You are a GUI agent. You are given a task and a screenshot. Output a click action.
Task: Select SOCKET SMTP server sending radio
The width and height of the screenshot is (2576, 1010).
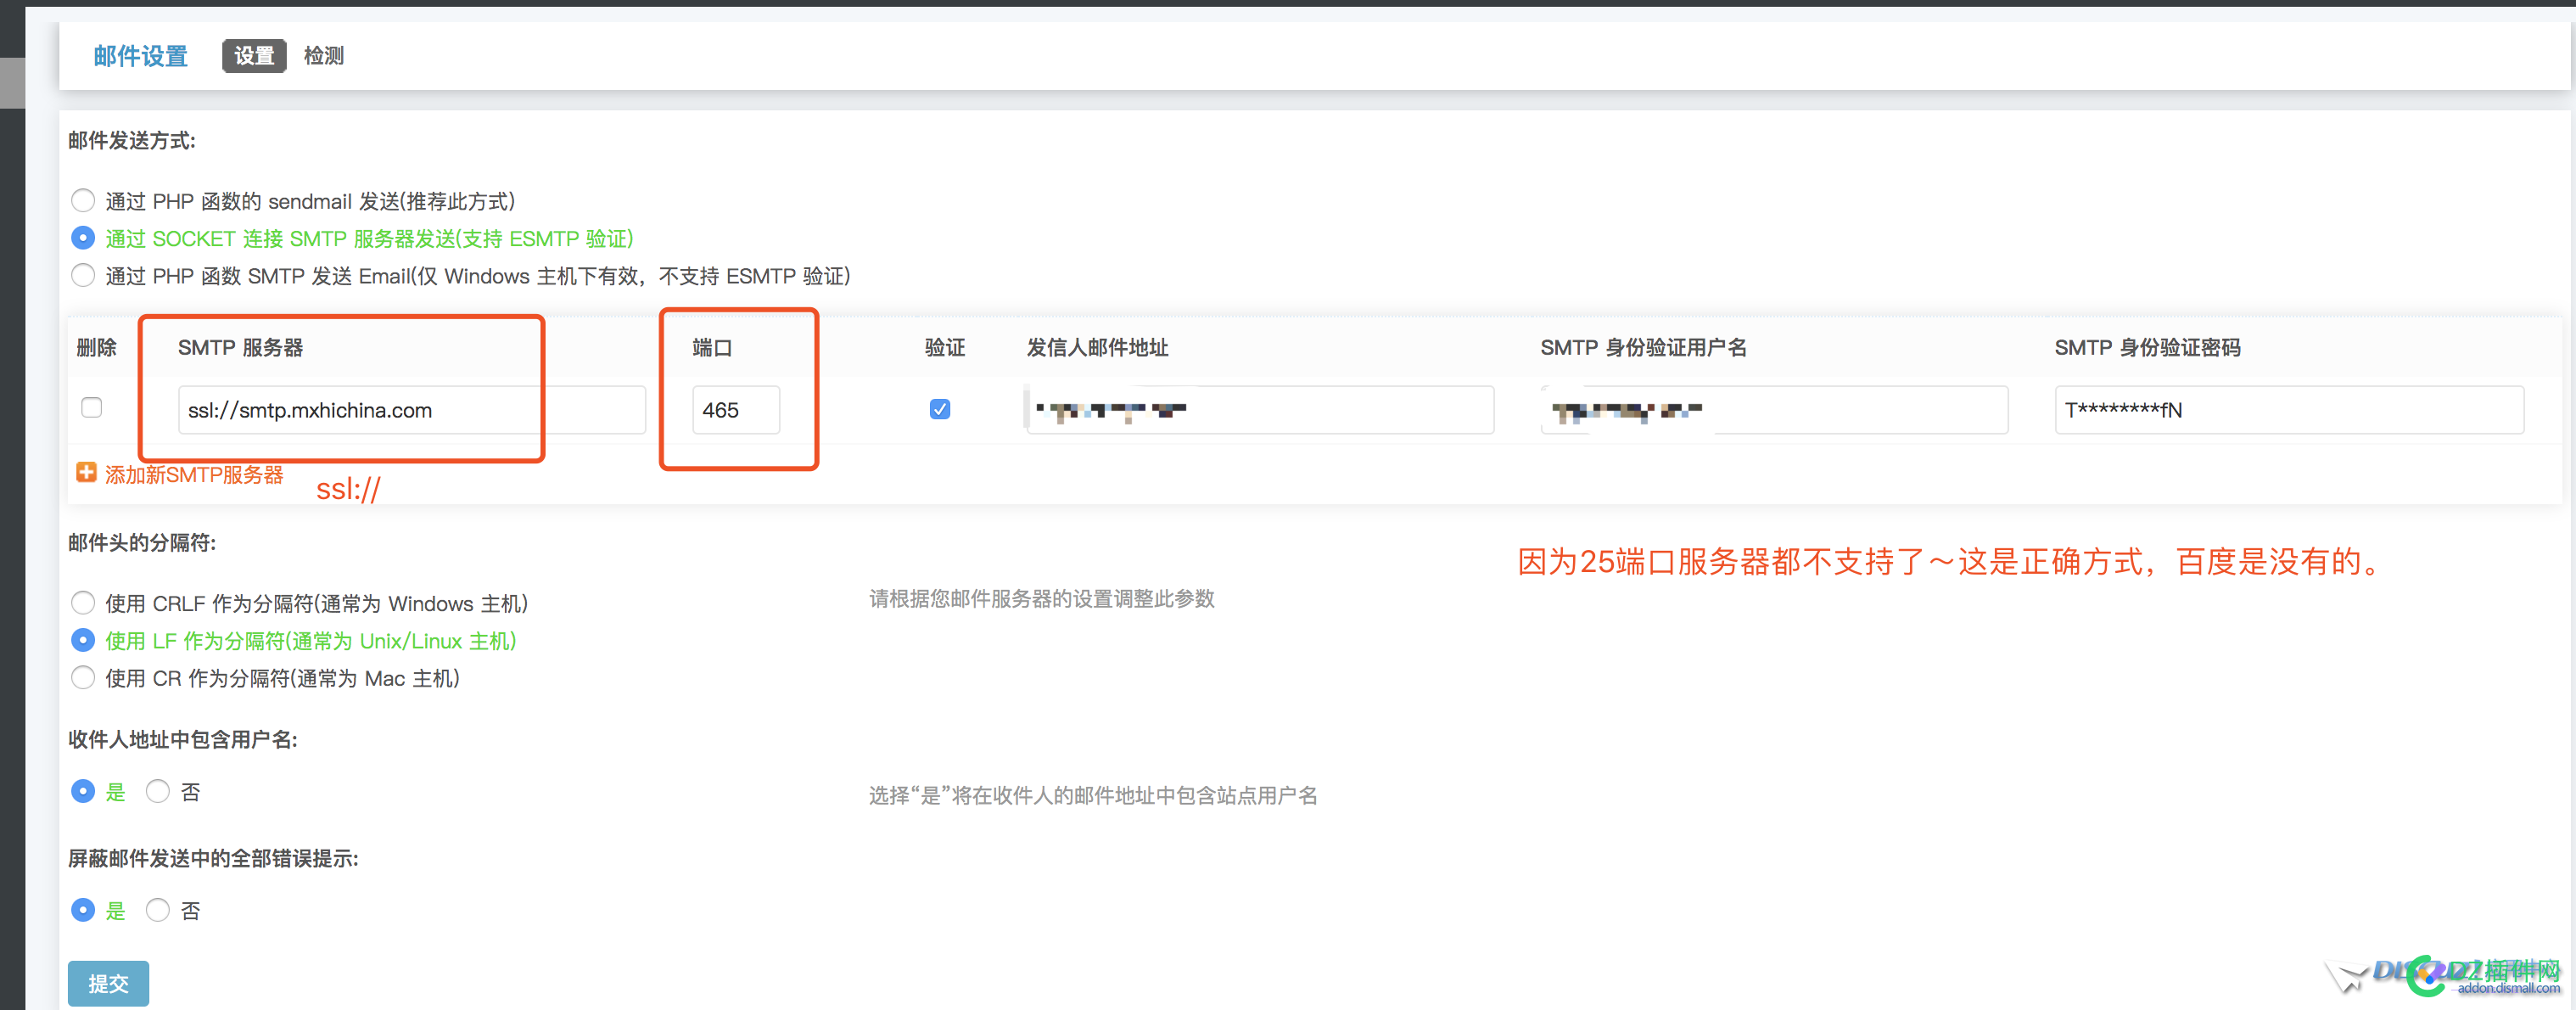83,238
